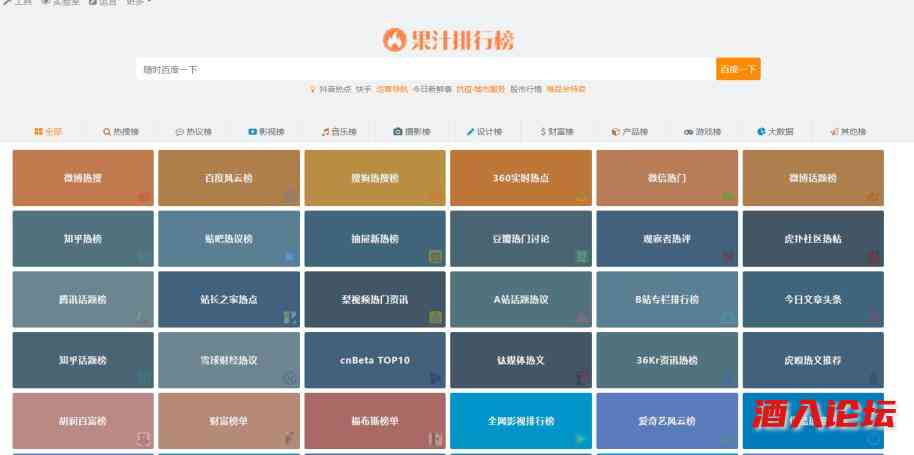Expand the 更多 dropdown in top bar

tap(139, 3)
